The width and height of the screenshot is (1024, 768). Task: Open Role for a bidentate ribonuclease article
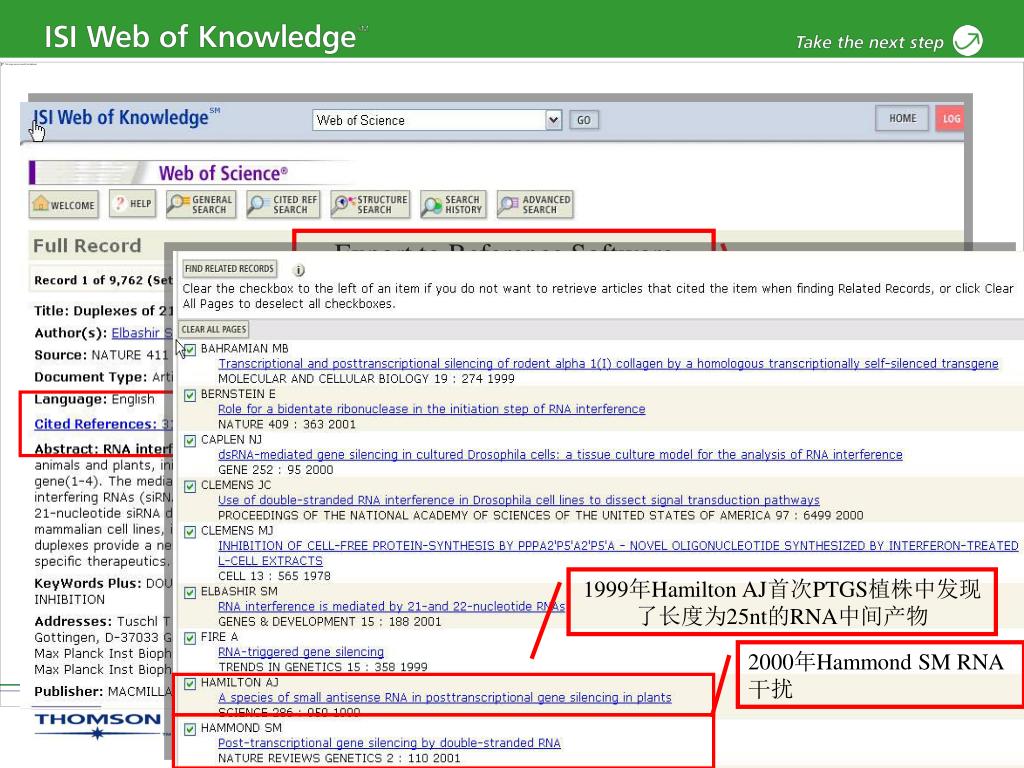[432, 409]
